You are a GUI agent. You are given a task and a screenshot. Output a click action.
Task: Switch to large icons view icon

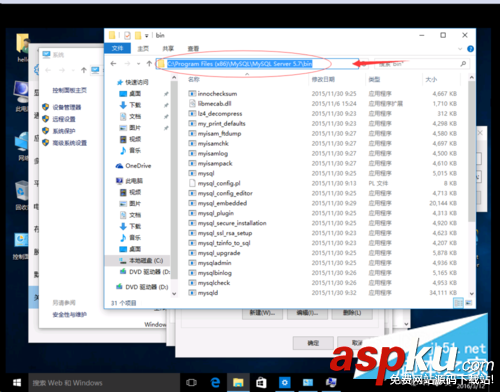469,303
